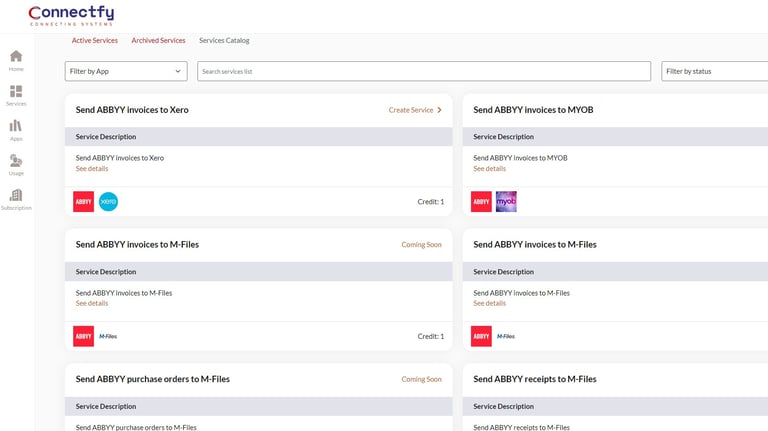Click the description text Send ABBYY purchase orders to M-Files
This screenshot has height=431, width=768.
click(x=136, y=428)
